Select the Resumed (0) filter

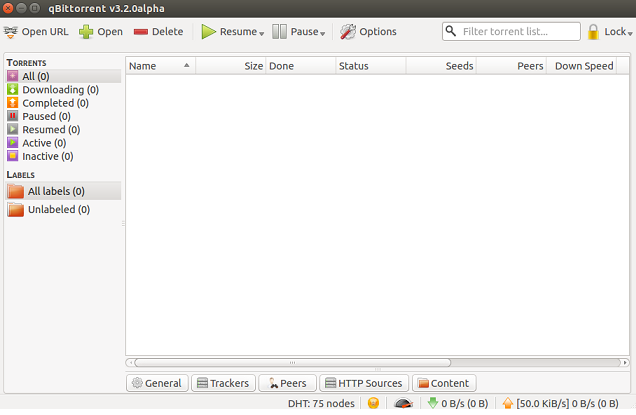pyautogui.click(x=63, y=130)
